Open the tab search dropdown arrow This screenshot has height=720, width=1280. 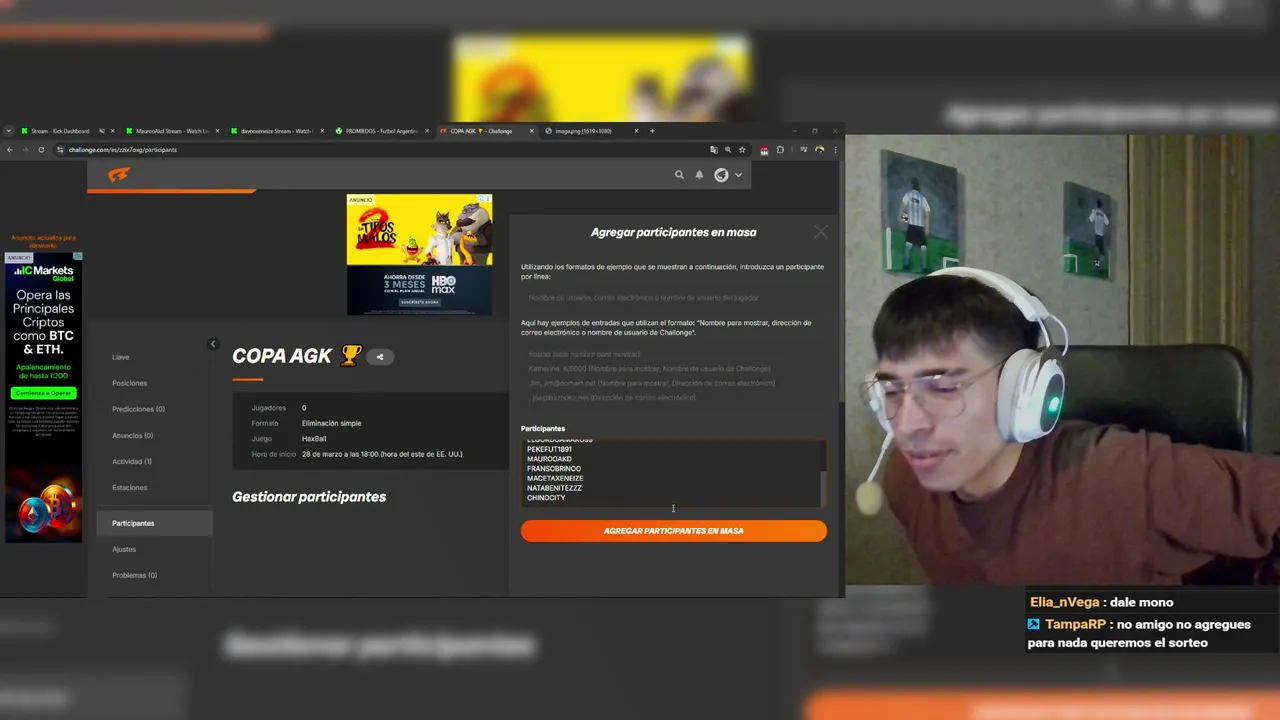click(x=9, y=131)
